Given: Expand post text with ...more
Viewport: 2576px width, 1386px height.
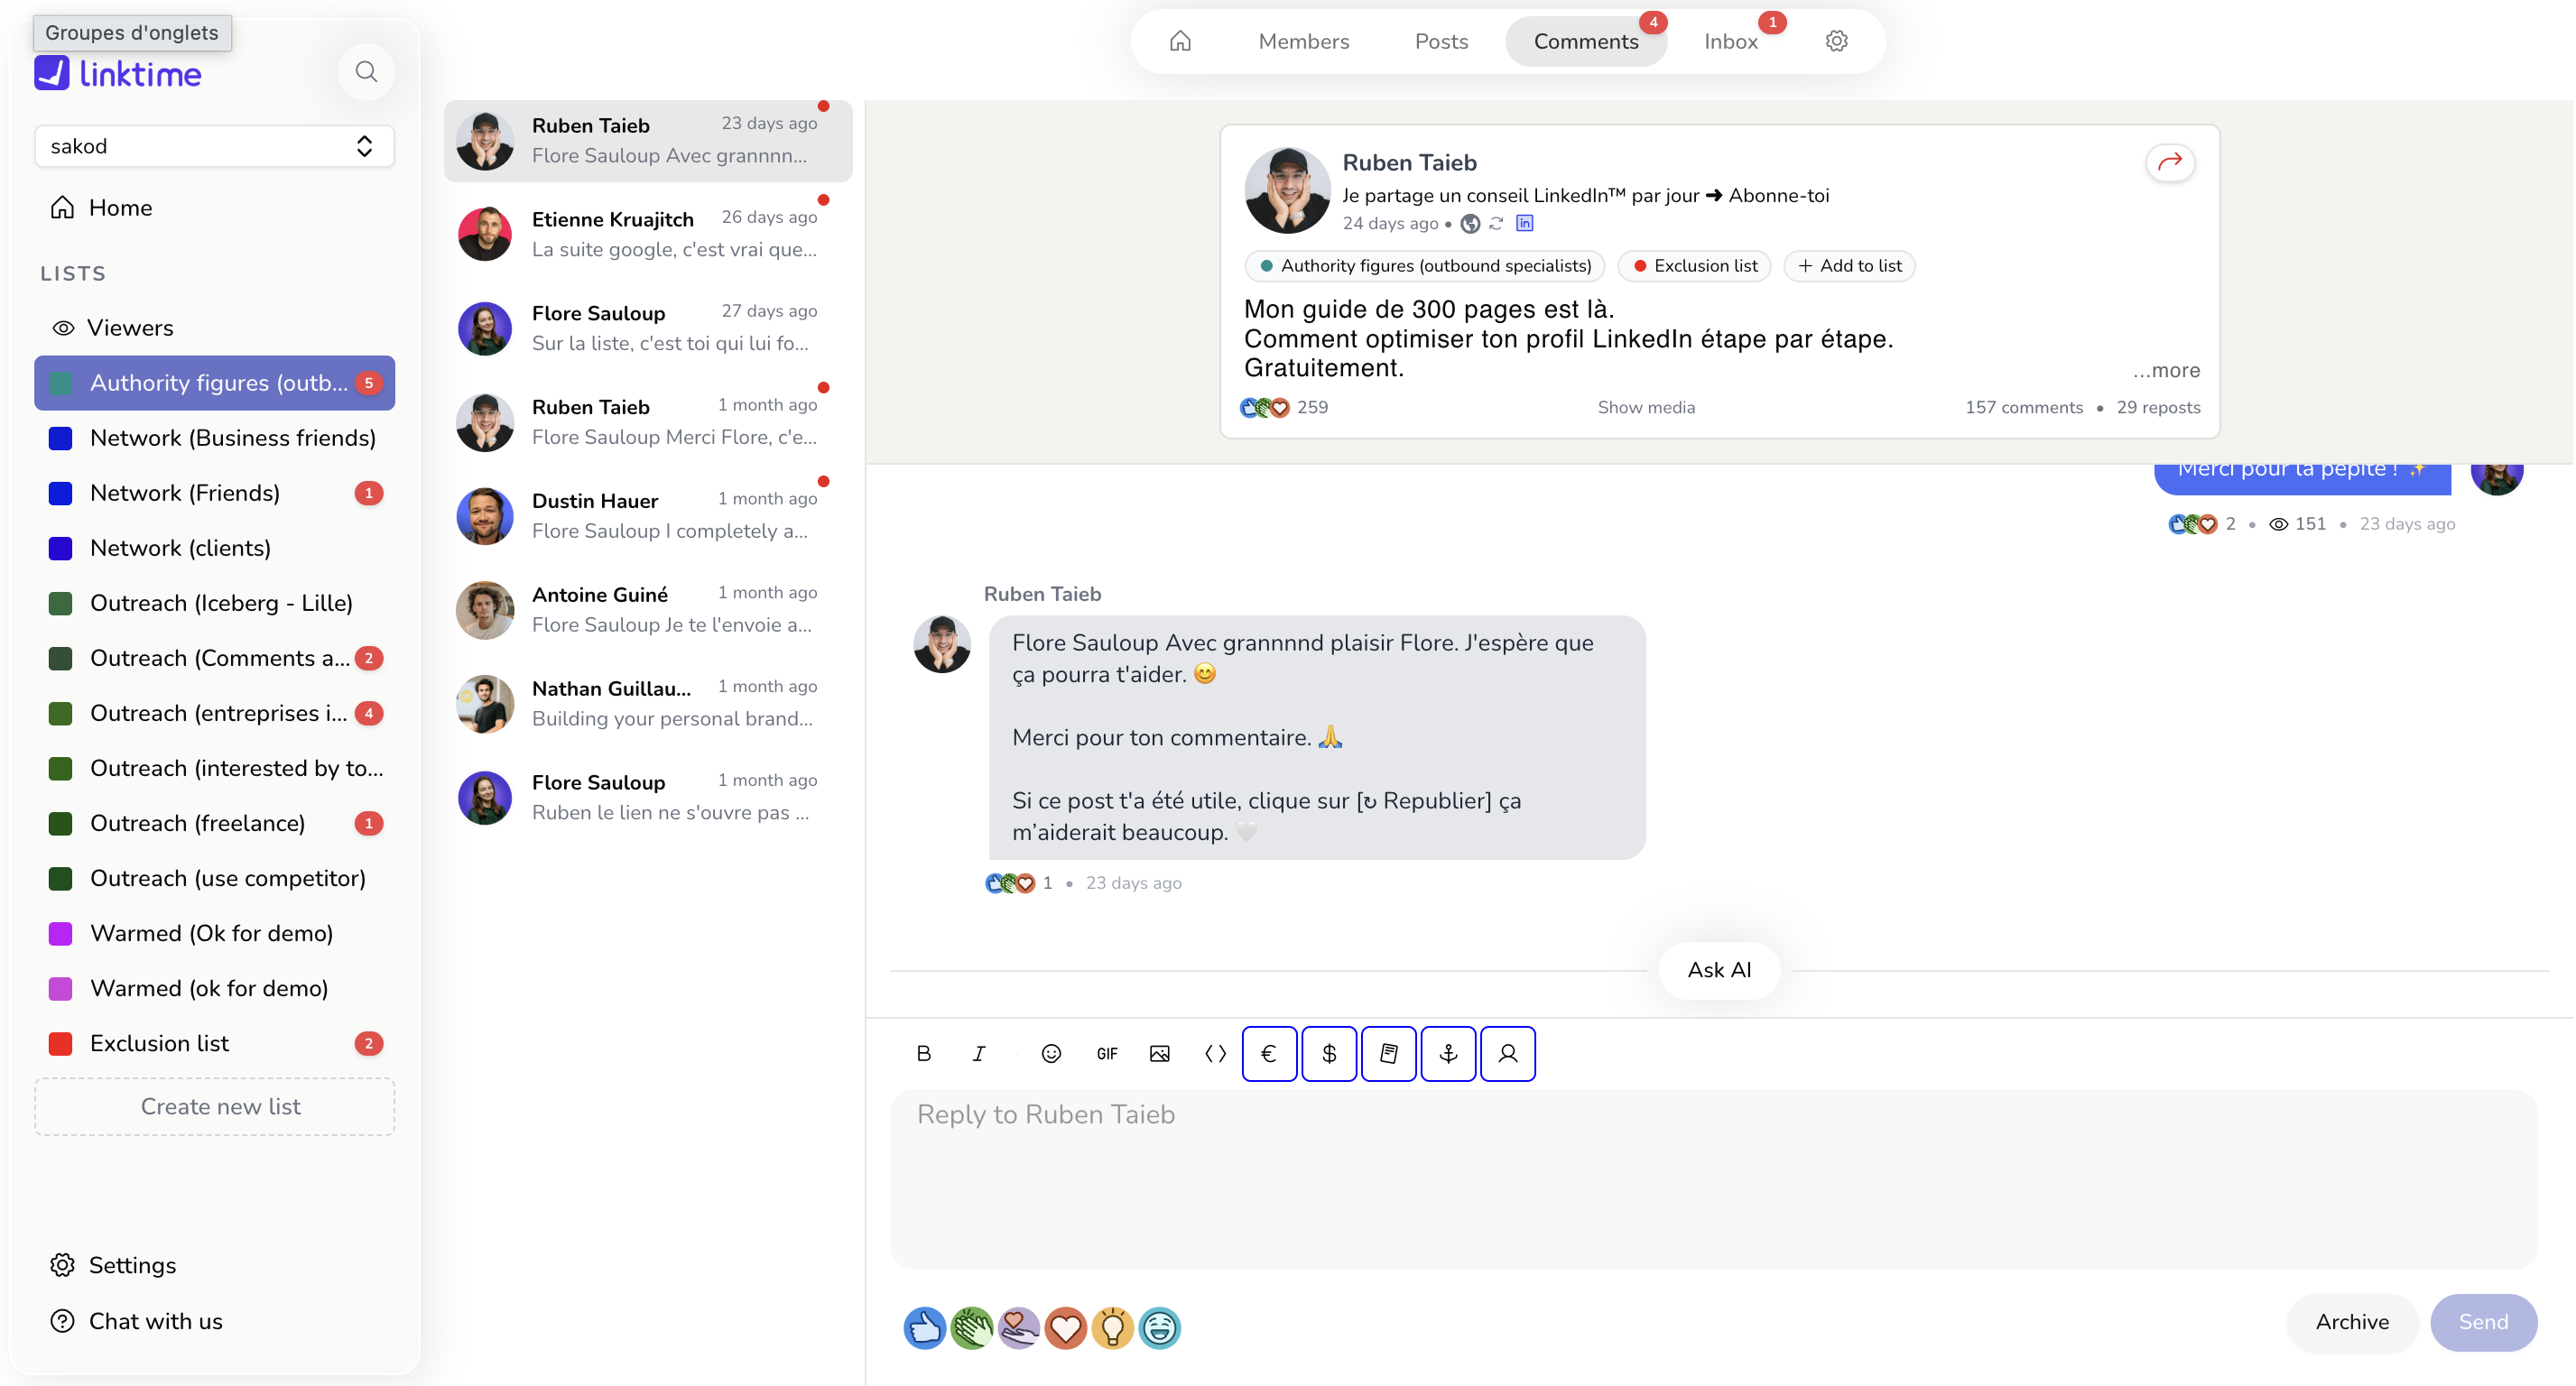Looking at the screenshot, I should tap(2165, 370).
